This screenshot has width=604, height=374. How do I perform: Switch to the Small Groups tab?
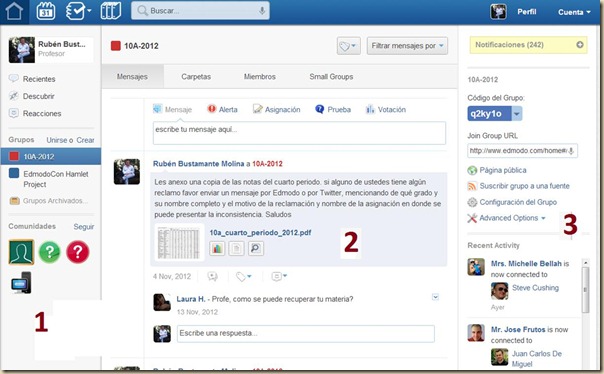click(x=331, y=77)
